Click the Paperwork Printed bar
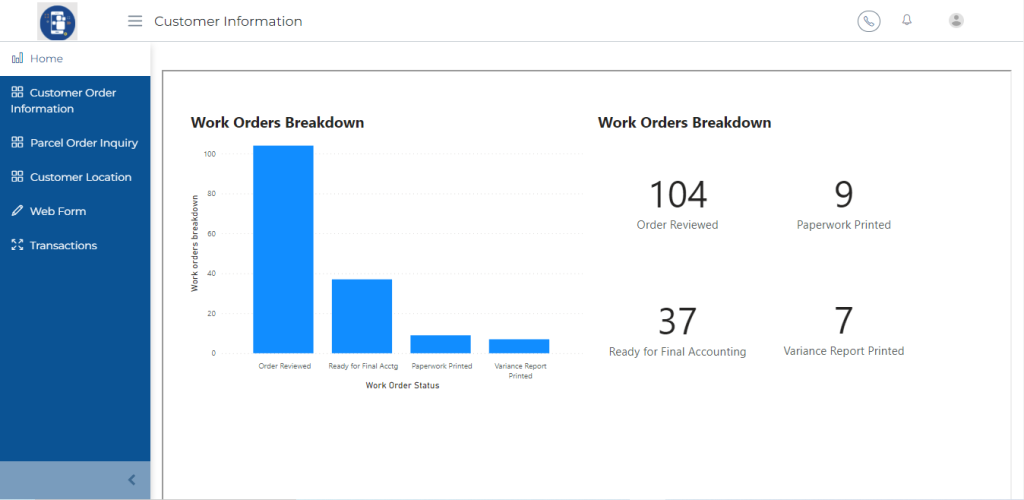 coord(440,344)
